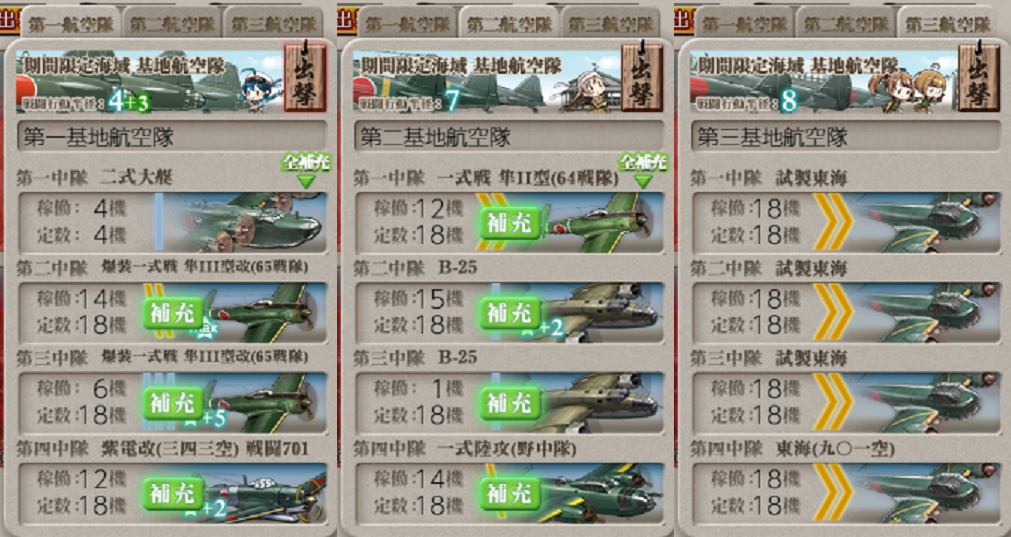Edit the 第一基地航空隊 name field
Image resolution: width=1011 pixels, height=537 pixels.
[x=172, y=137]
